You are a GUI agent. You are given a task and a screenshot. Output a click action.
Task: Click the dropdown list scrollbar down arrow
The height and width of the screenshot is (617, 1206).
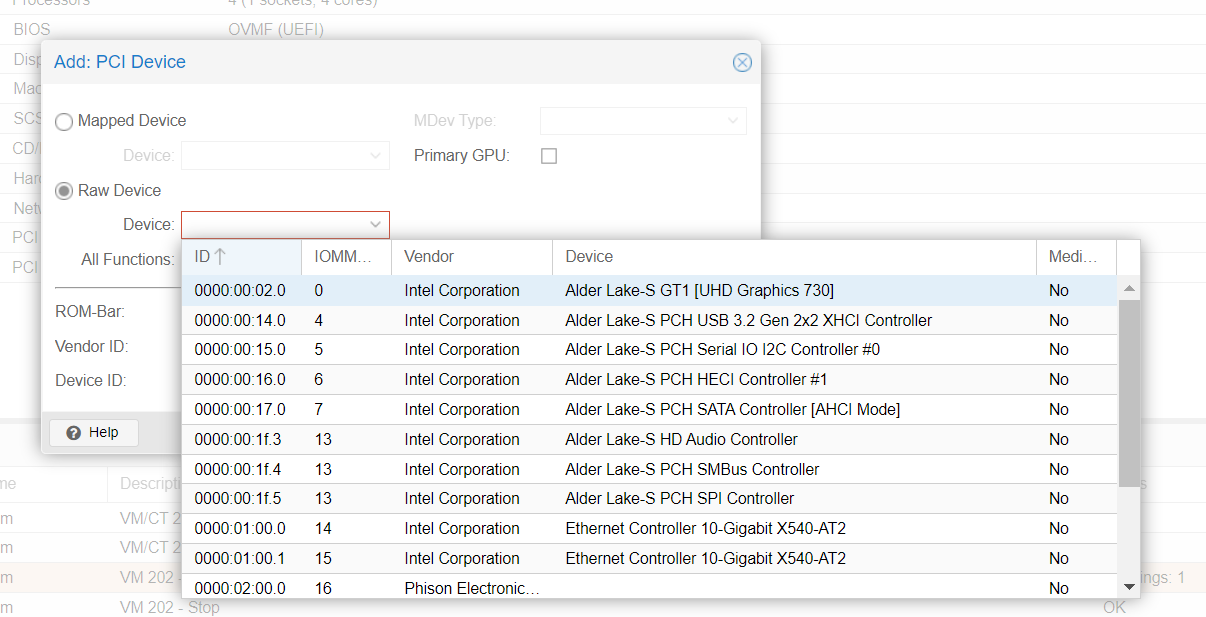pyautogui.click(x=1129, y=587)
